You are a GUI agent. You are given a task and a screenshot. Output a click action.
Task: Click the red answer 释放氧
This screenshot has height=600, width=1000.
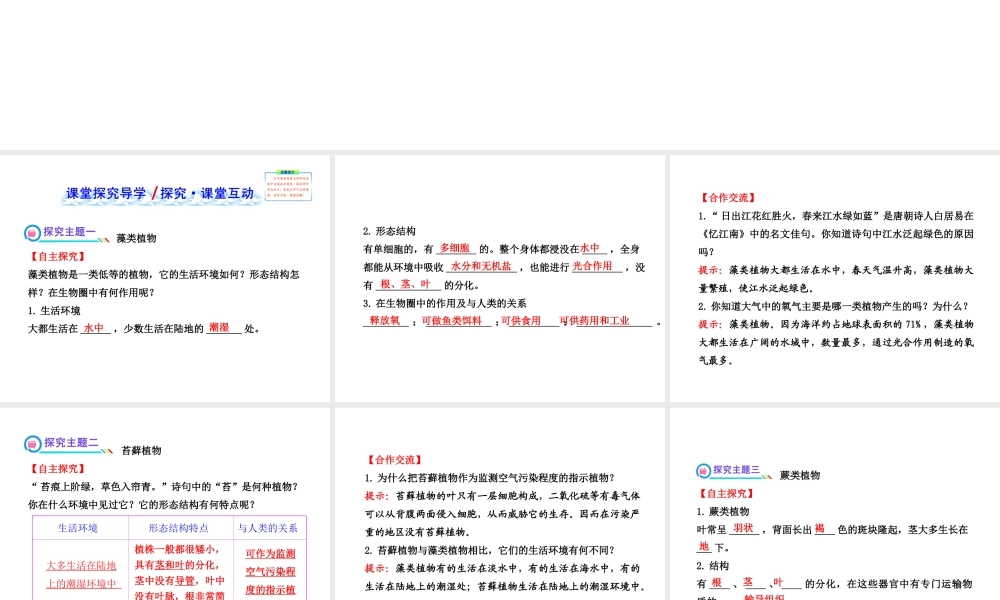tap(384, 320)
